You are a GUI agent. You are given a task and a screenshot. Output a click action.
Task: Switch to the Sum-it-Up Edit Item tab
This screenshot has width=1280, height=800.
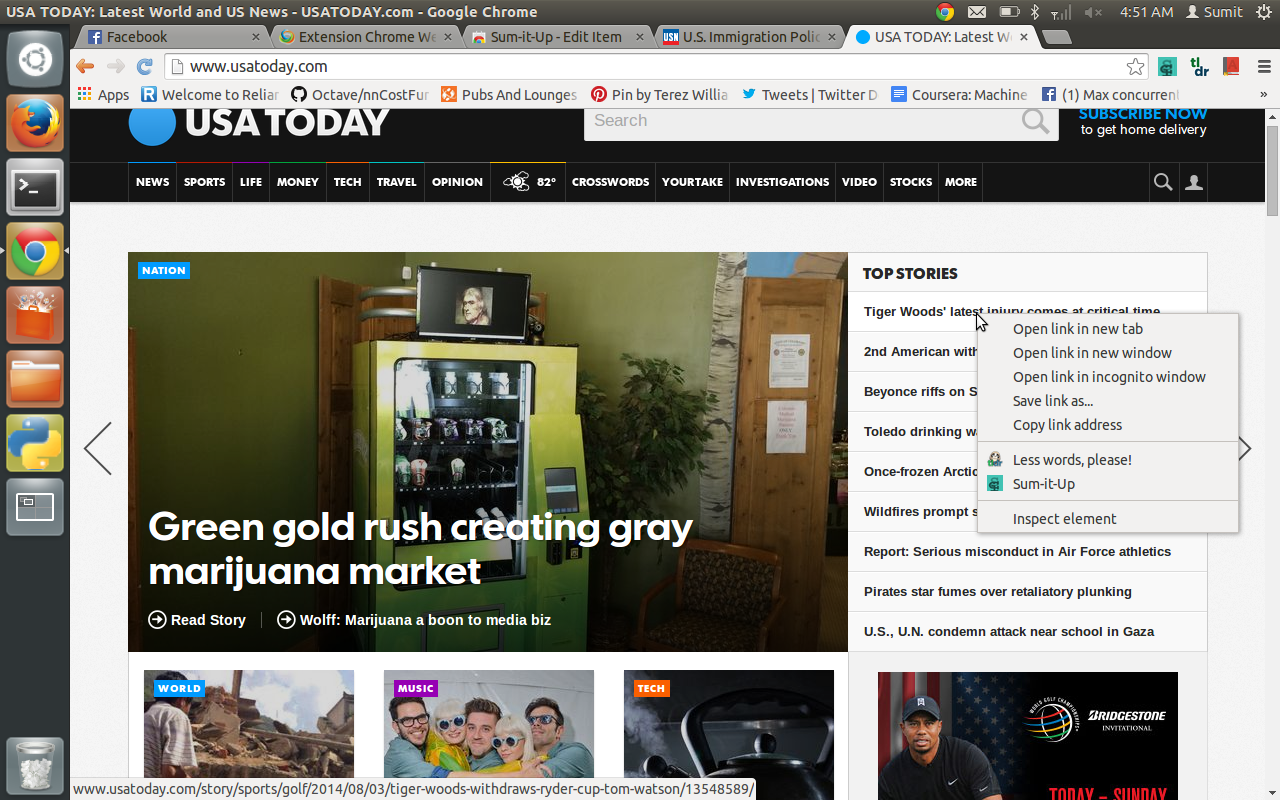click(558, 37)
